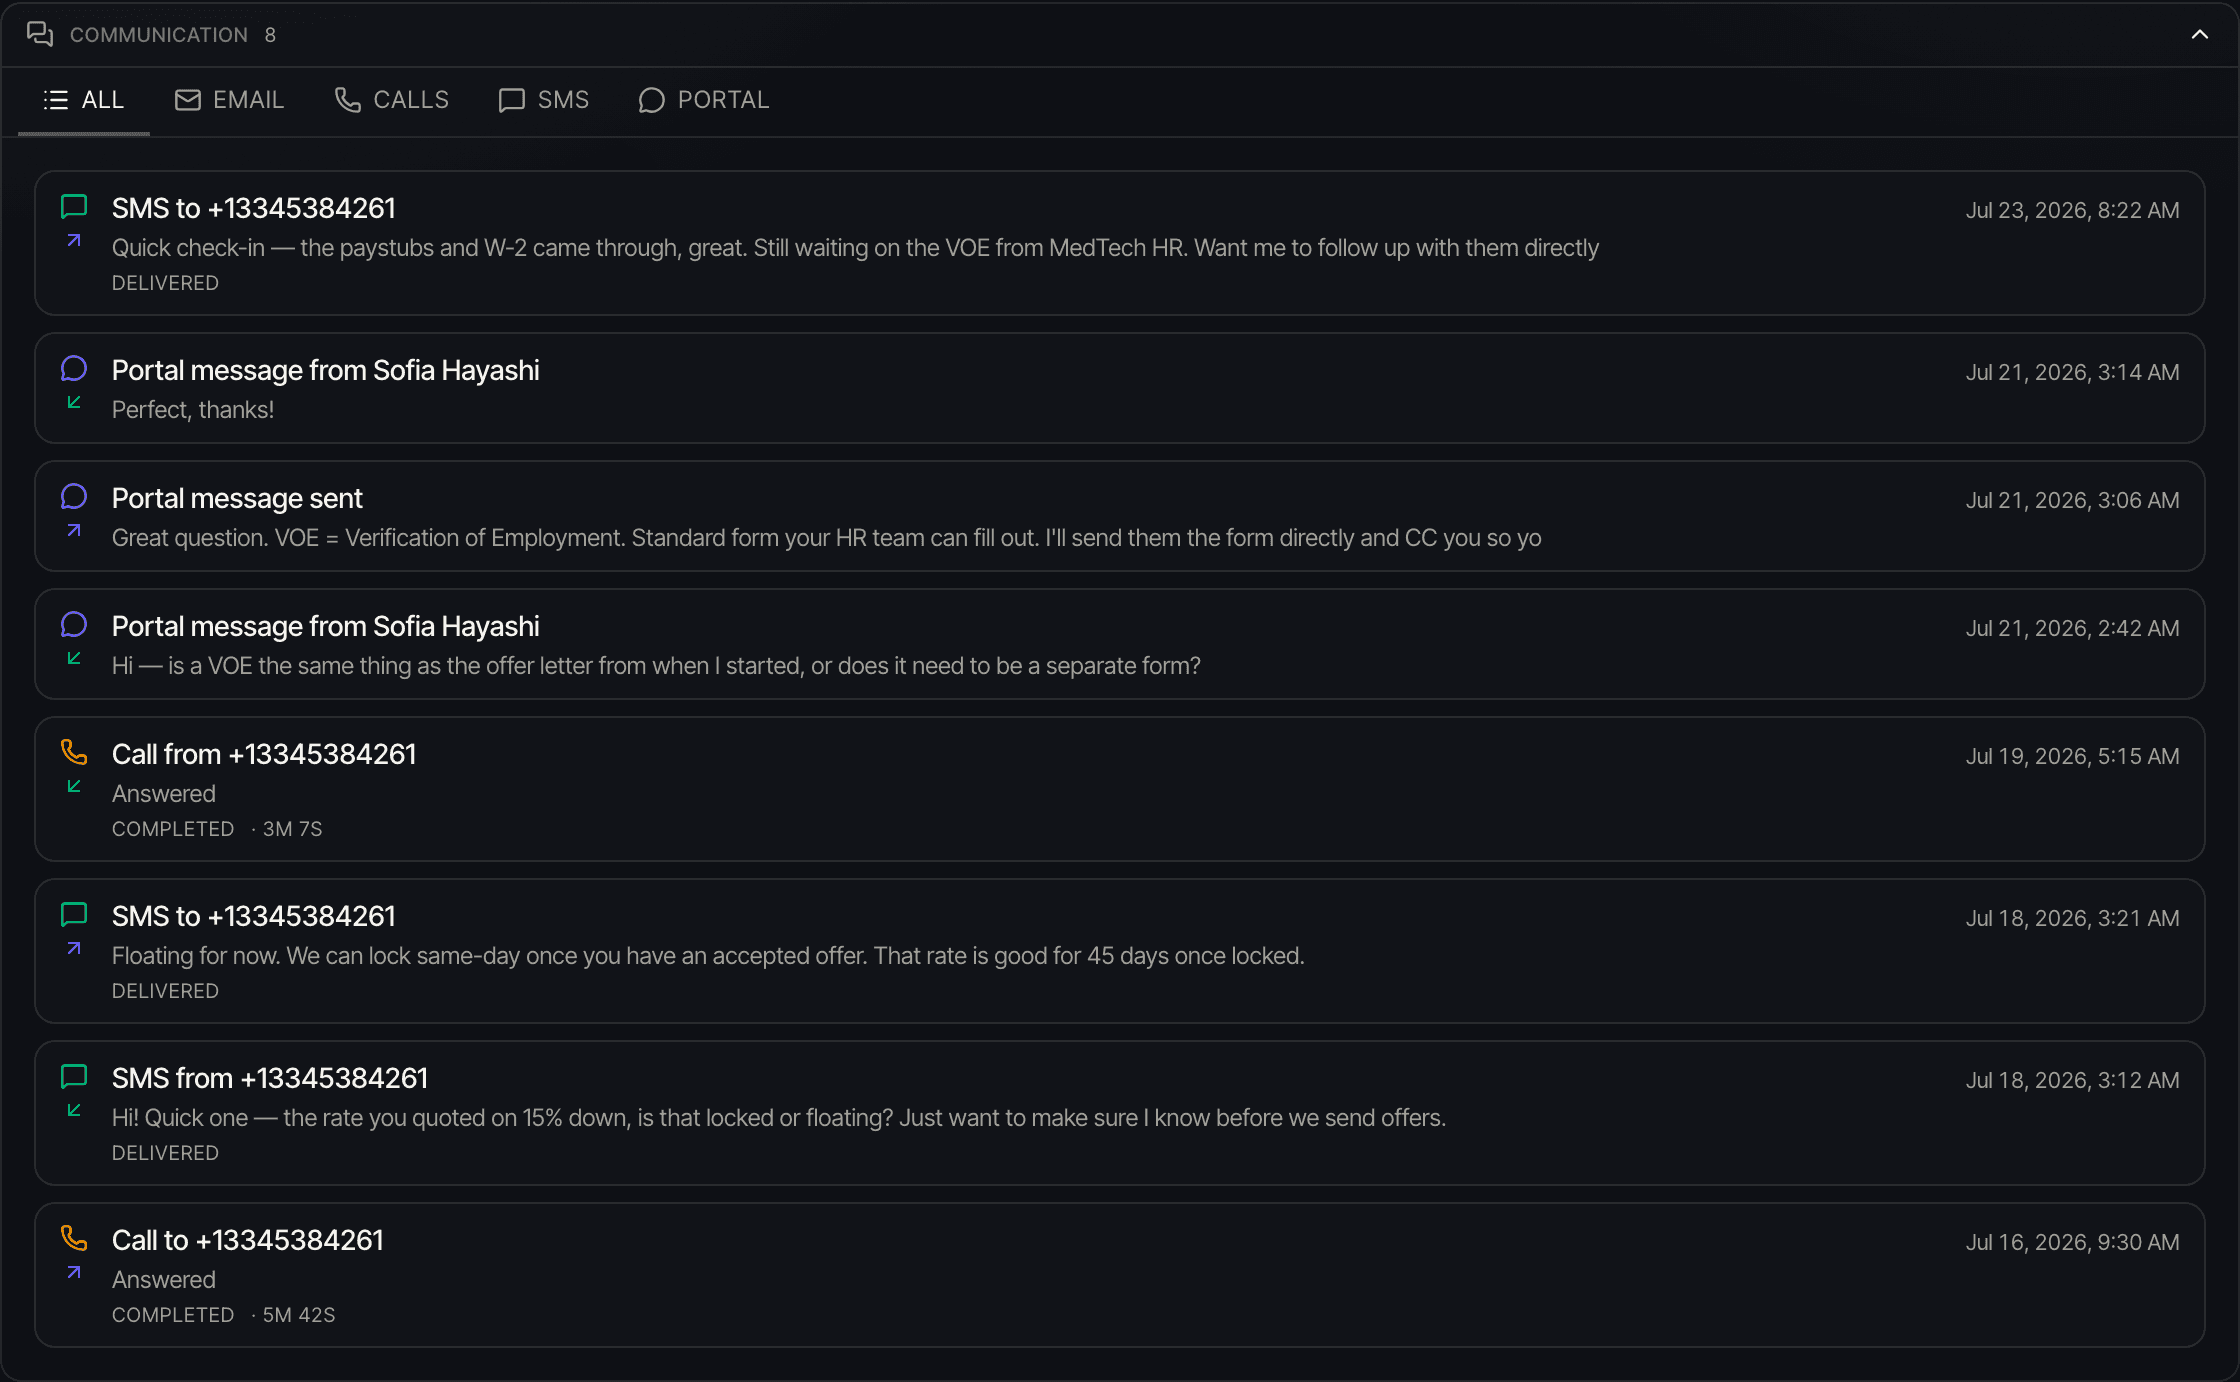This screenshot has height=1382, width=2240.
Task: Click 'Hi — is a VOE' message body
Action: click(x=656, y=666)
